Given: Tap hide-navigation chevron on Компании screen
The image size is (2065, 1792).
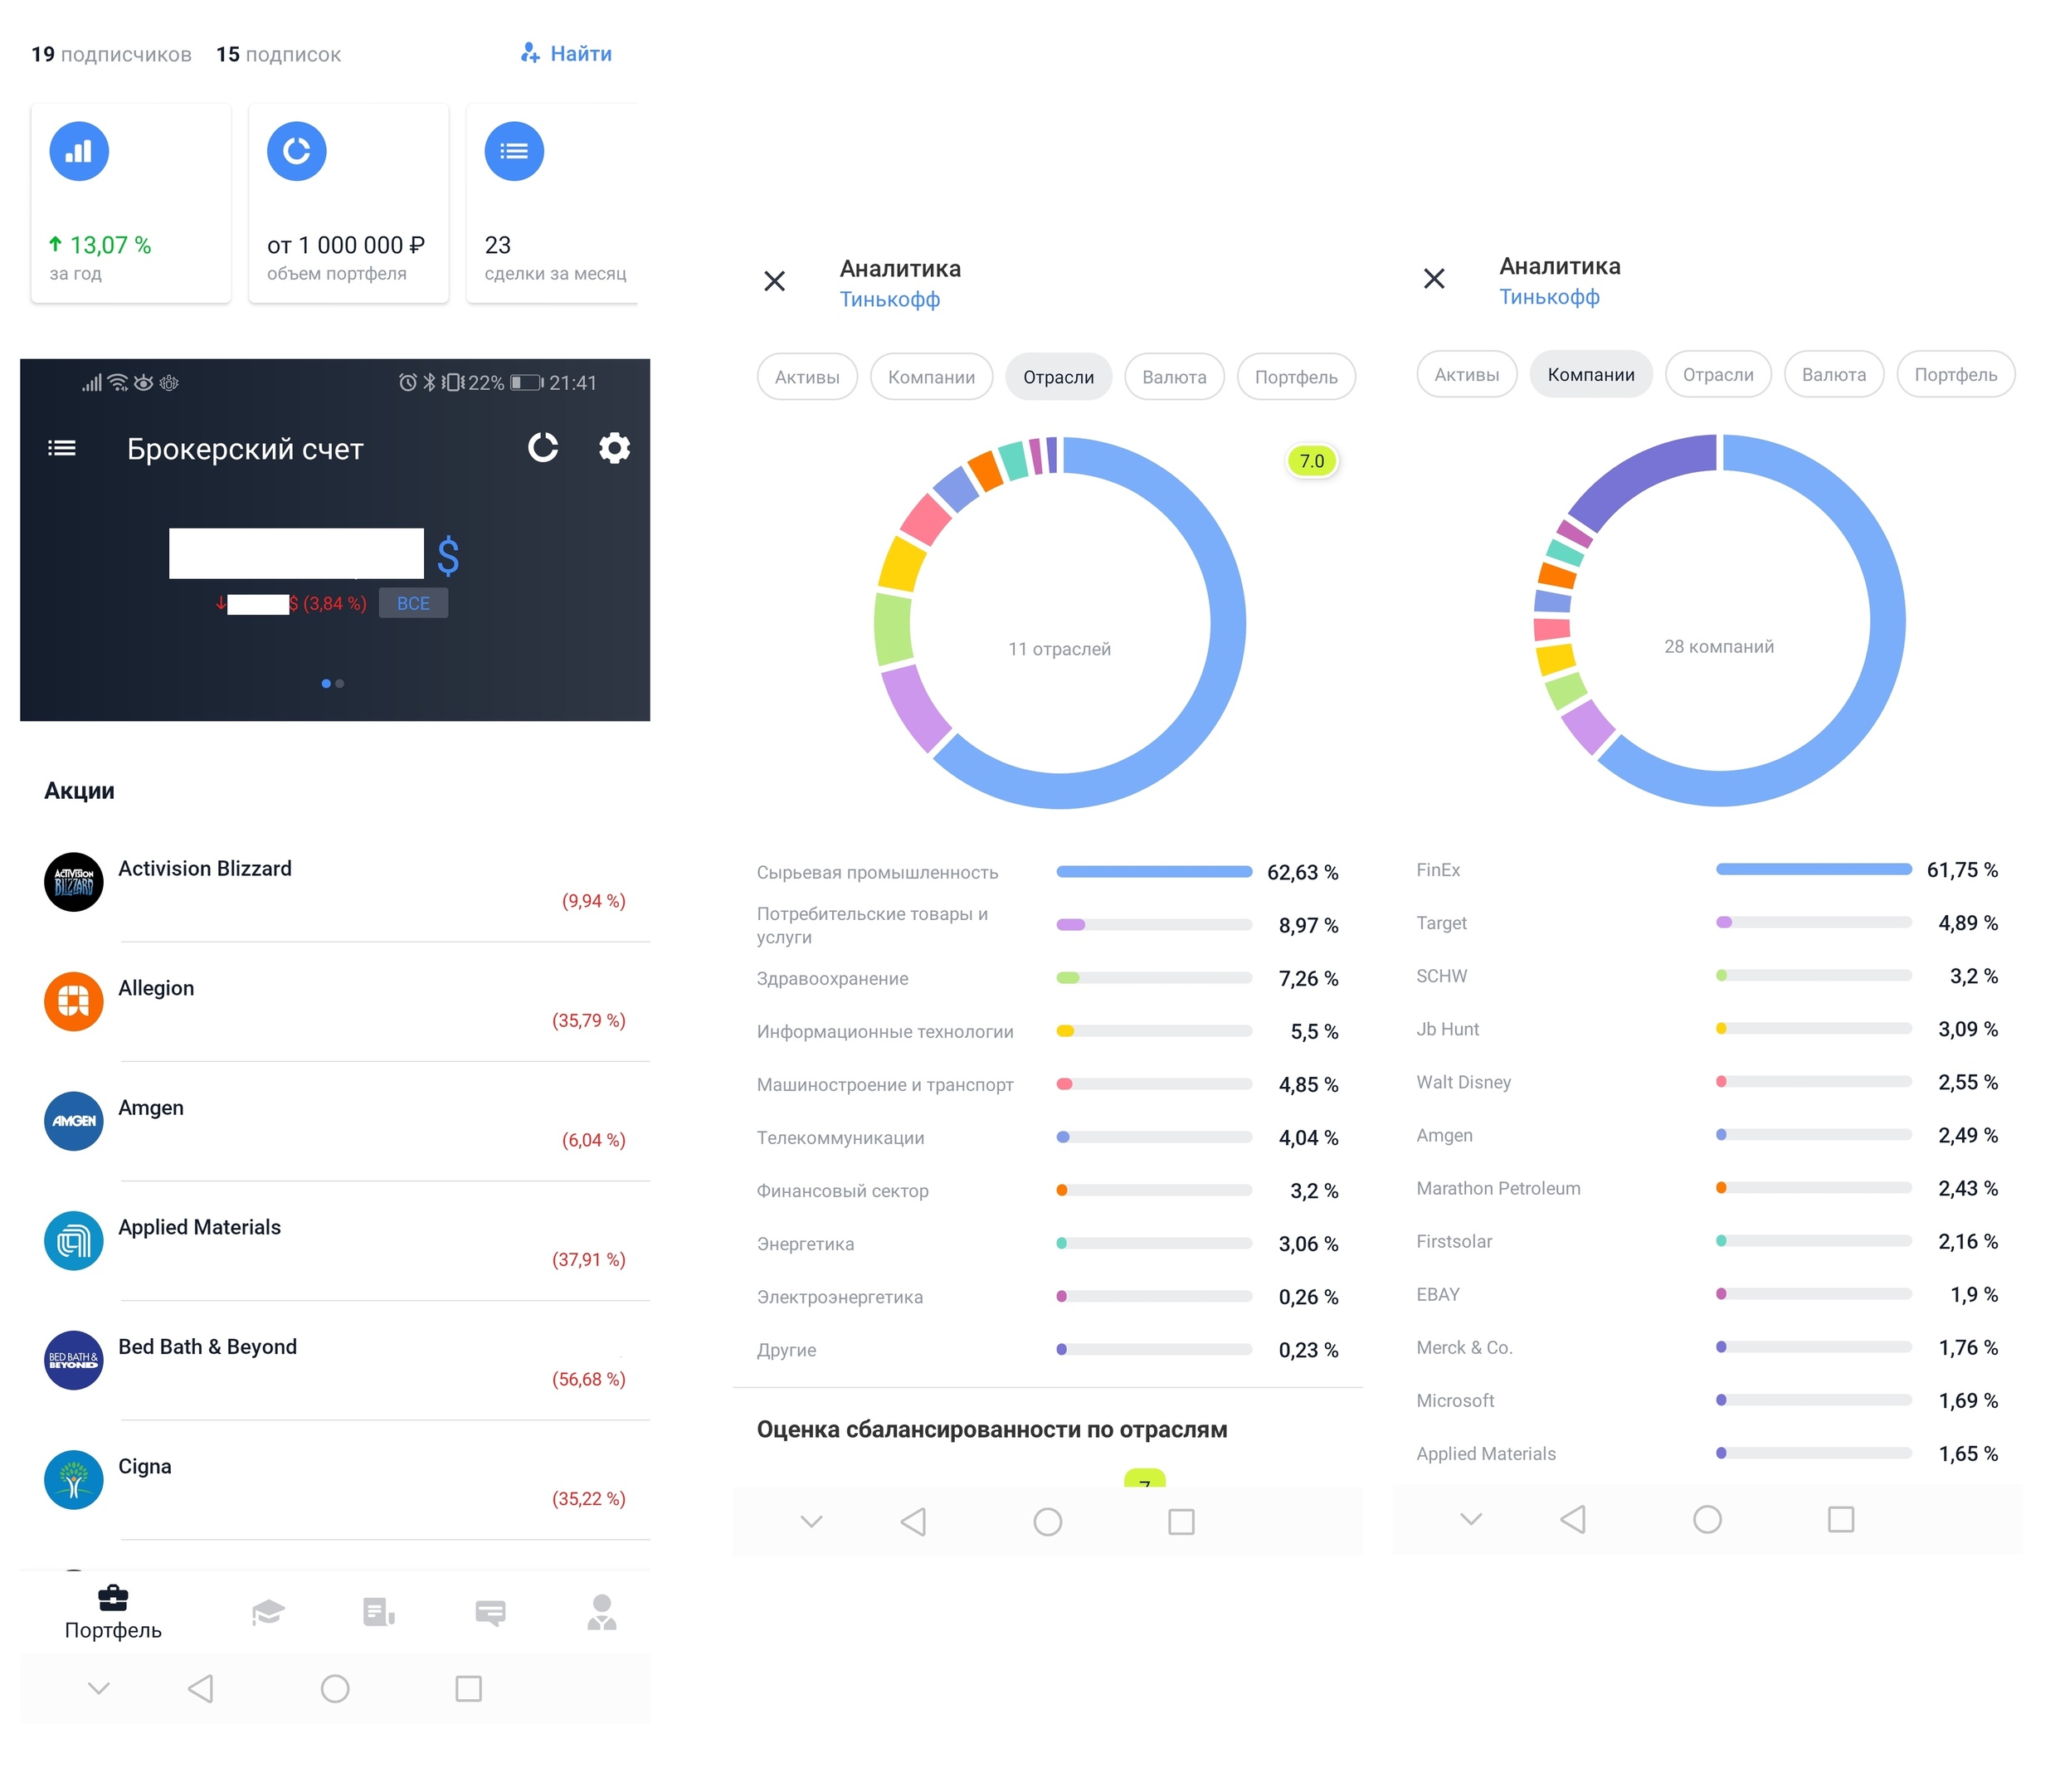Looking at the screenshot, I should tap(1471, 1520).
